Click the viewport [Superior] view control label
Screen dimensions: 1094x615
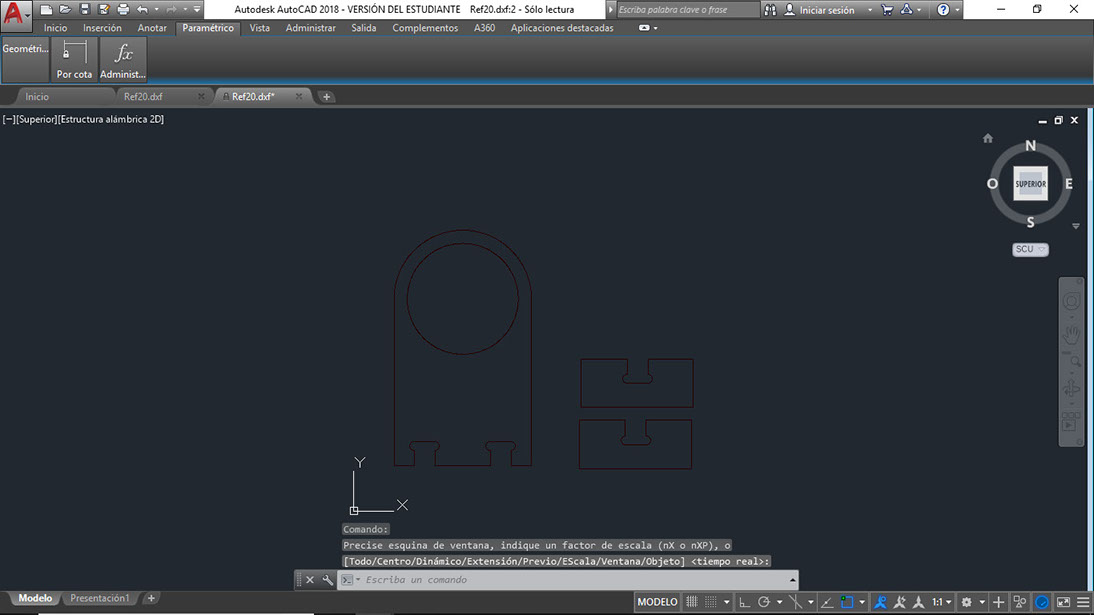click(36, 119)
